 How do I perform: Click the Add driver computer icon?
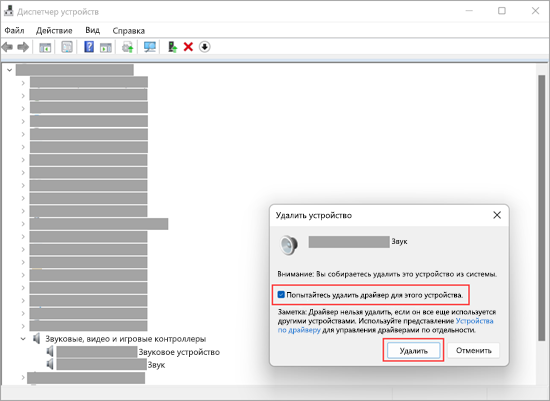click(x=173, y=47)
